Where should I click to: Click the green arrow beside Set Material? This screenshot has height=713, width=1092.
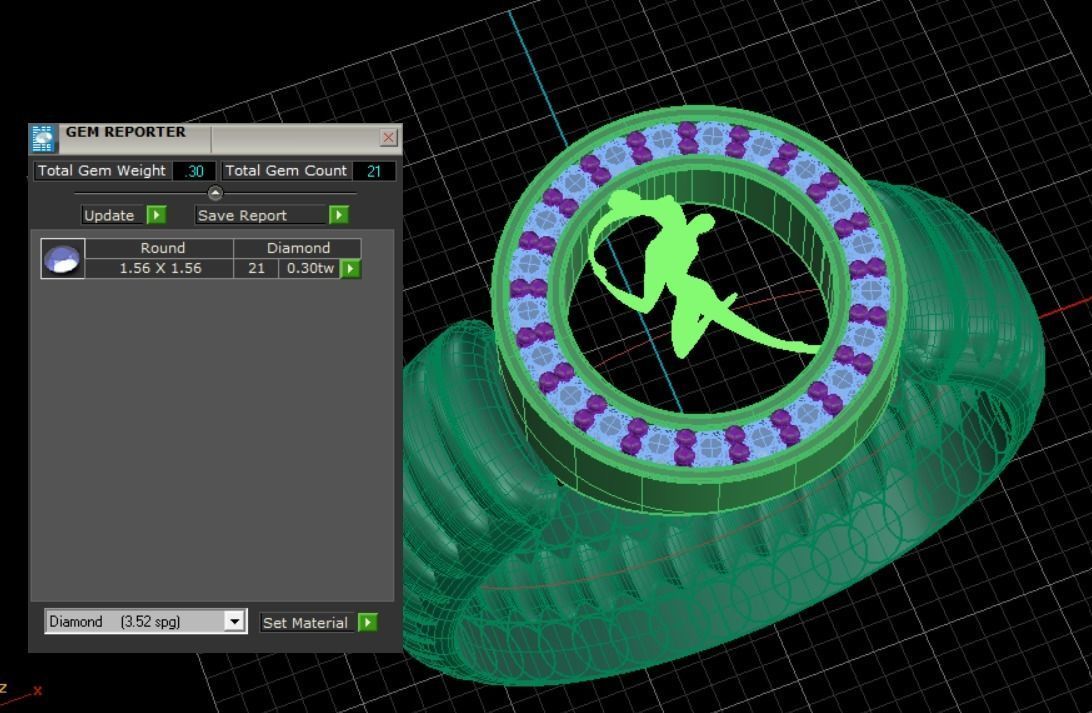368,622
